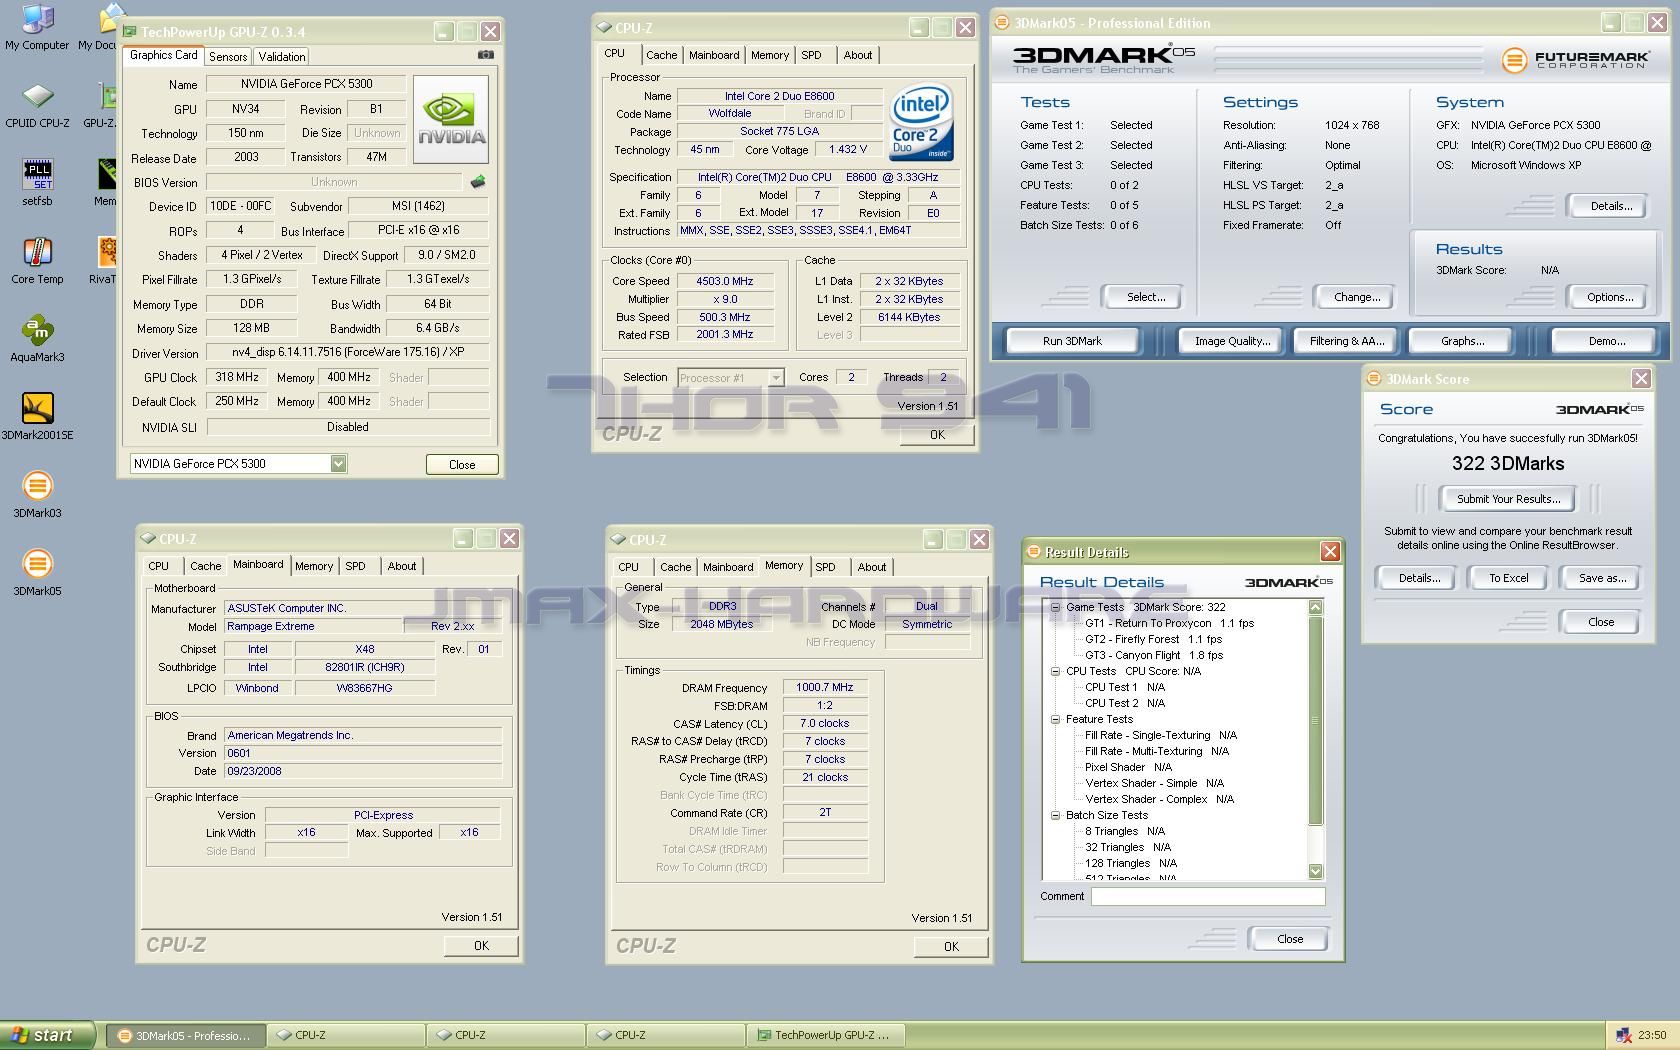Image resolution: width=1680 pixels, height=1050 pixels.
Task: Switch to TechPowerUp GPU-Z taskbar button
Action: pos(825,1035)
